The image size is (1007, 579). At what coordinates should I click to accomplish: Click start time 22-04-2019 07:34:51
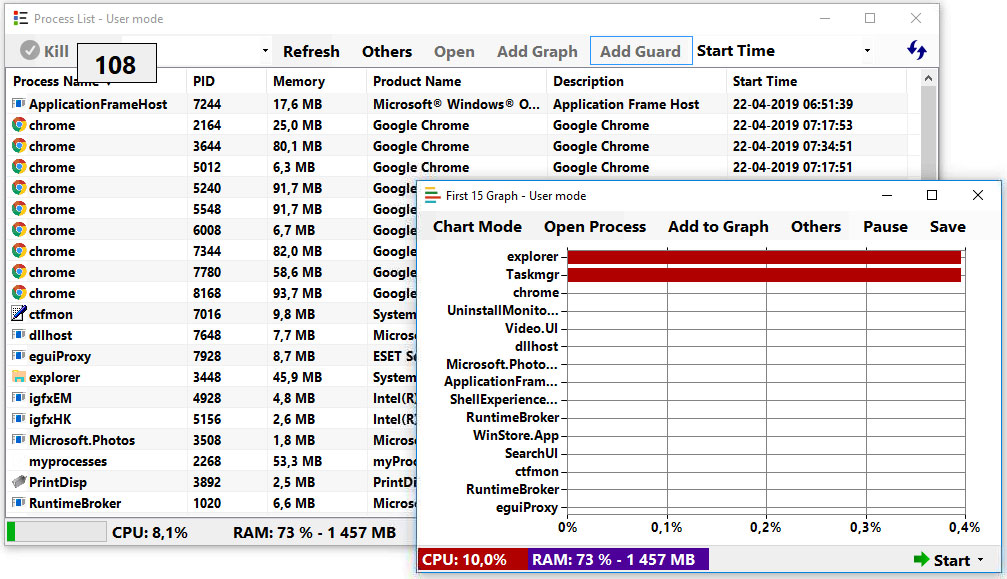pos(792,146)
